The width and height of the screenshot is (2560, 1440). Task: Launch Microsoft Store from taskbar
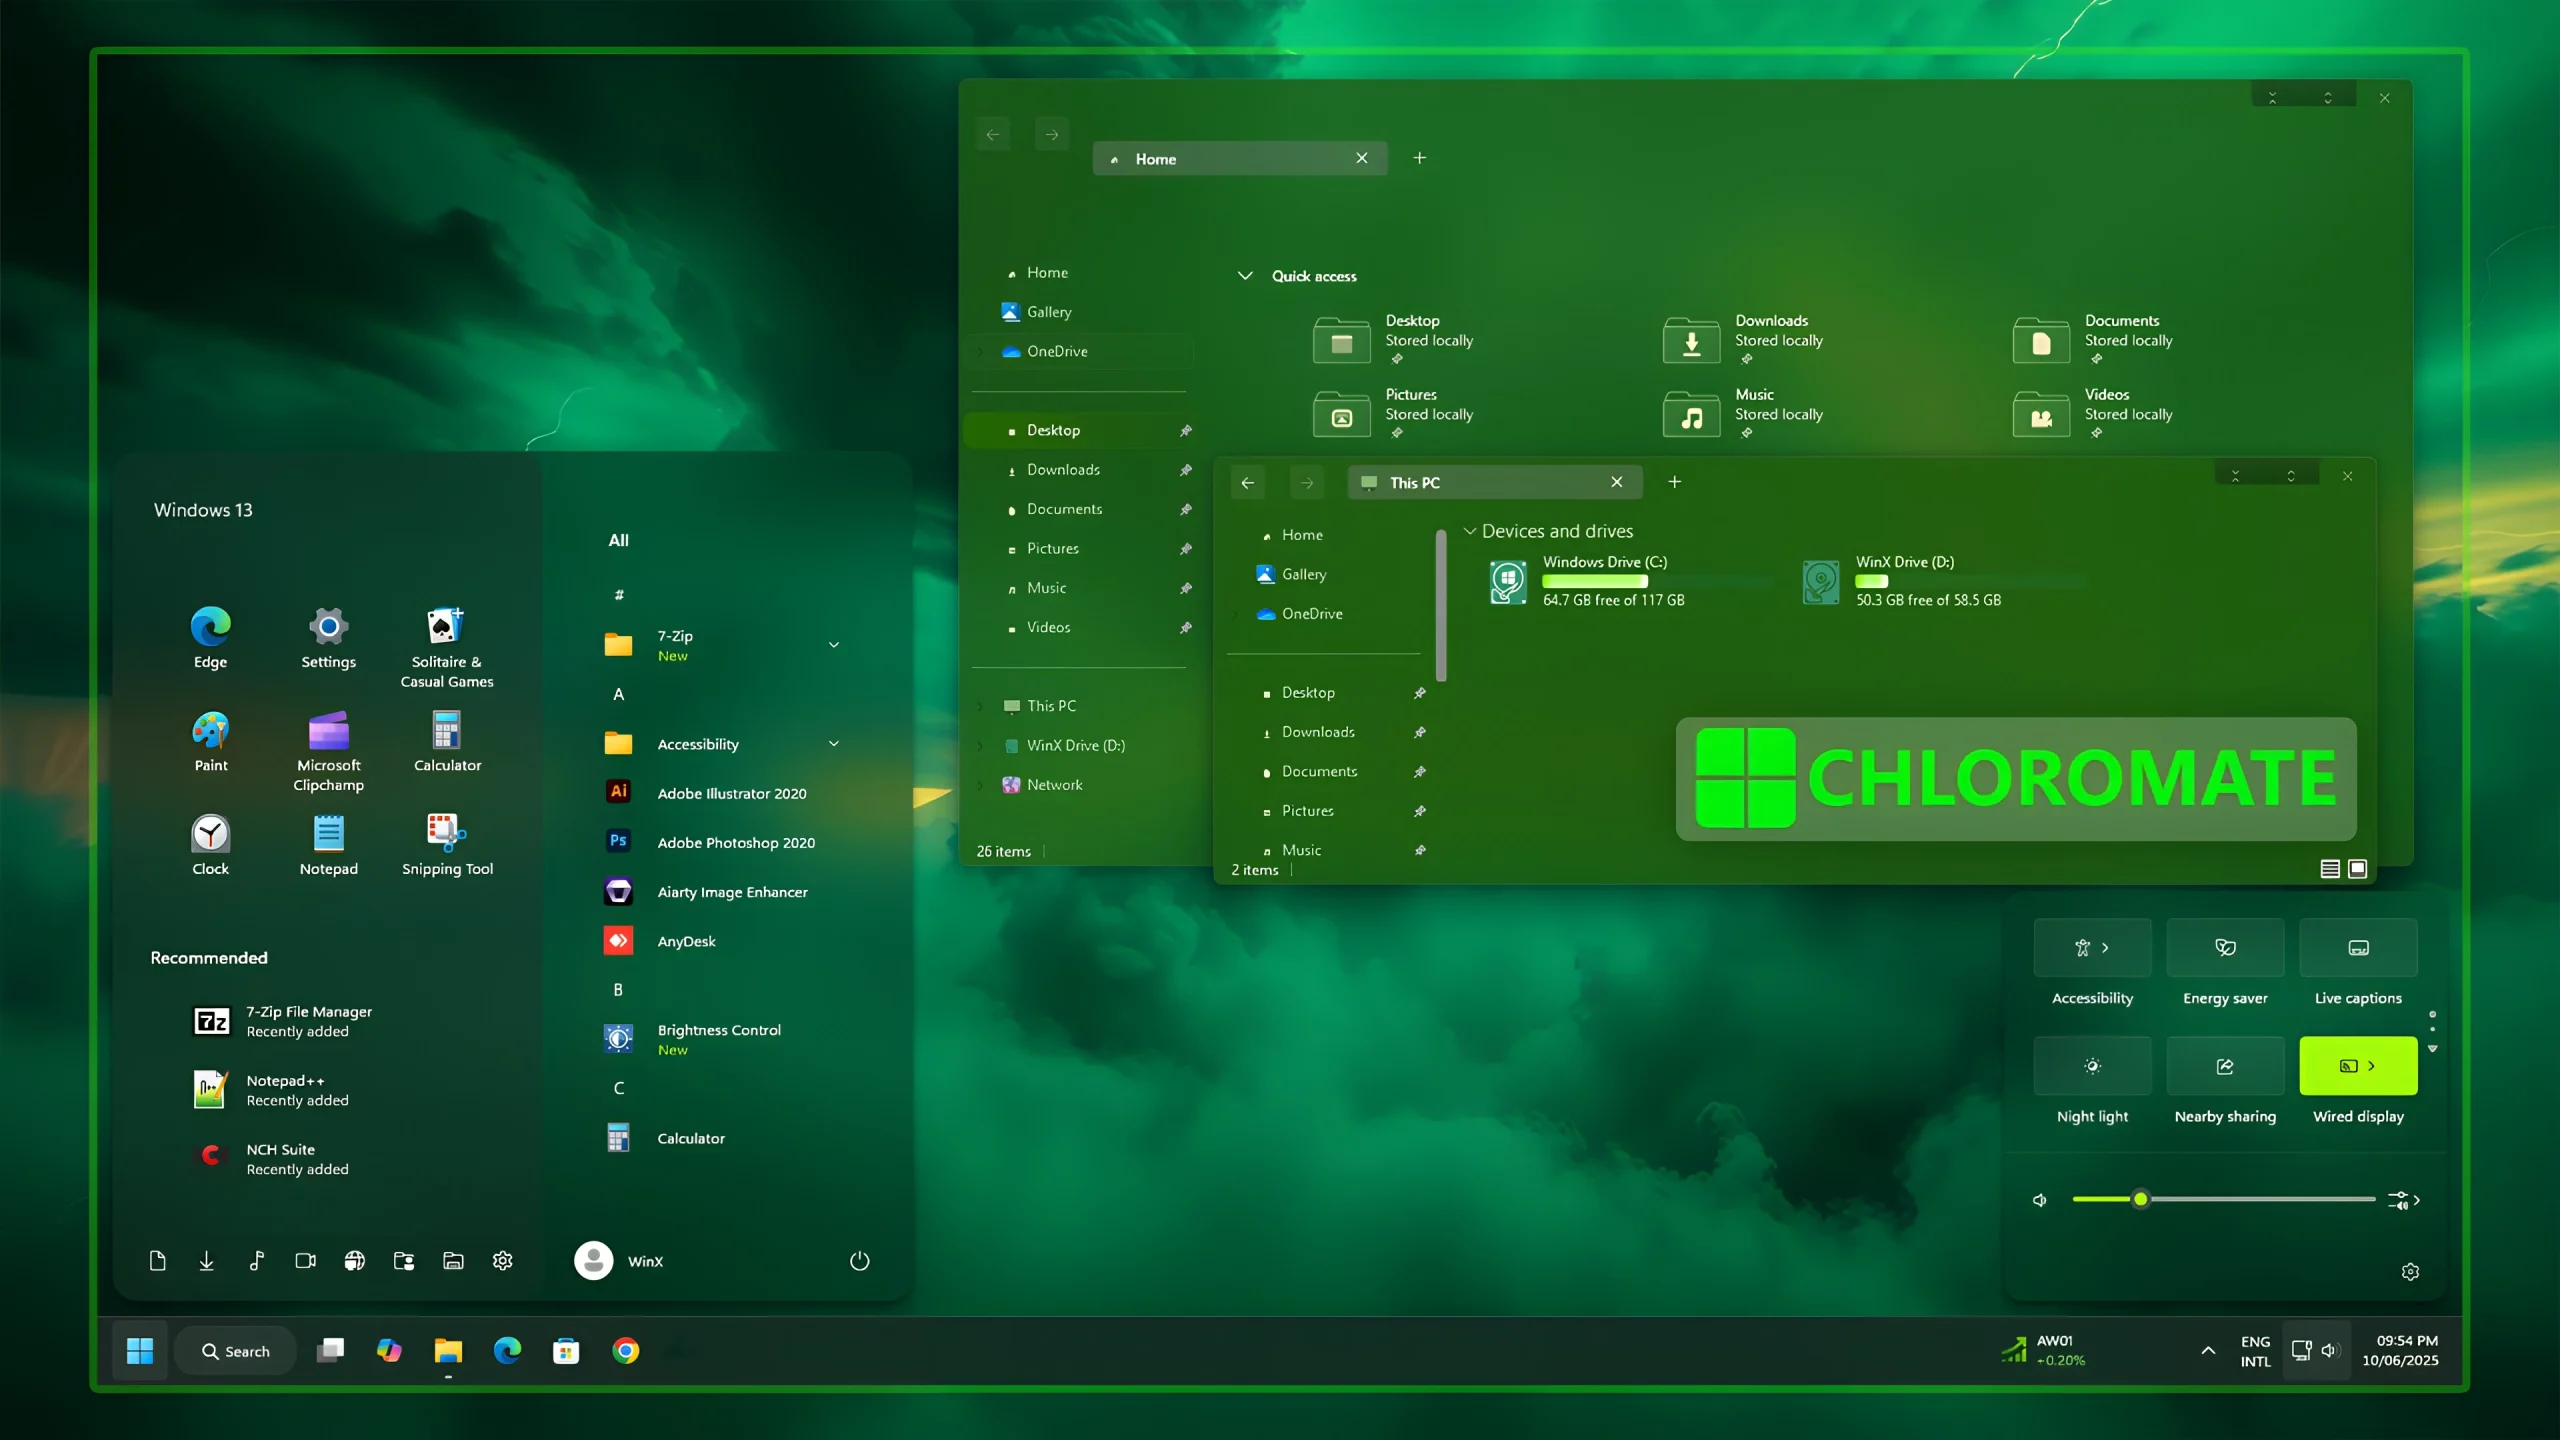[566, 1351]
